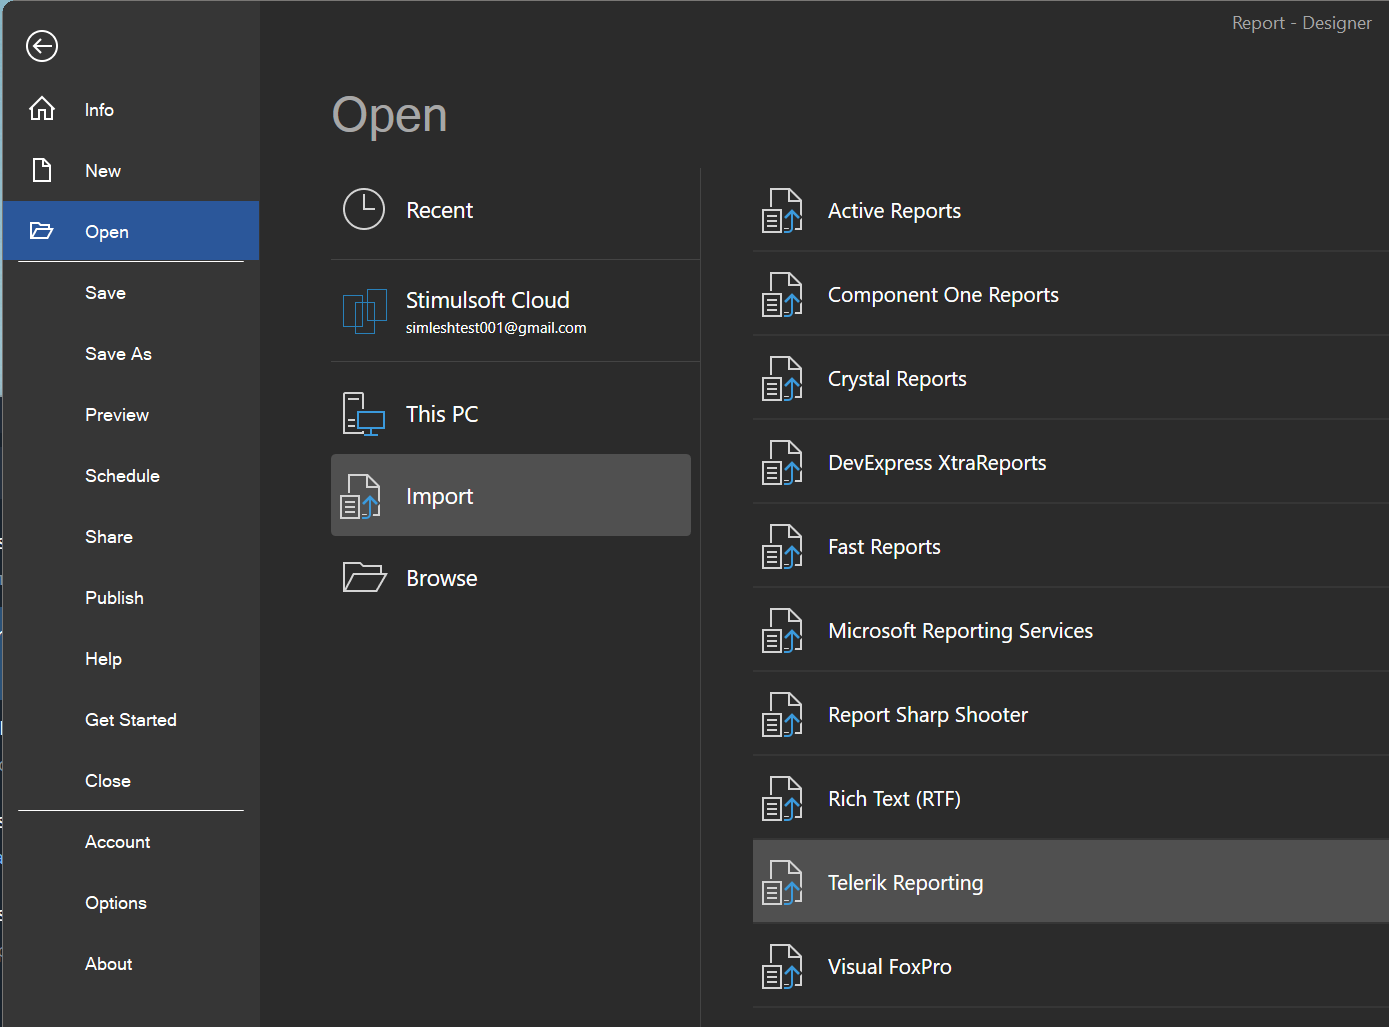Click the Open folder icon in sidebar
The image size is (1389, 1027).
(42, 231)
